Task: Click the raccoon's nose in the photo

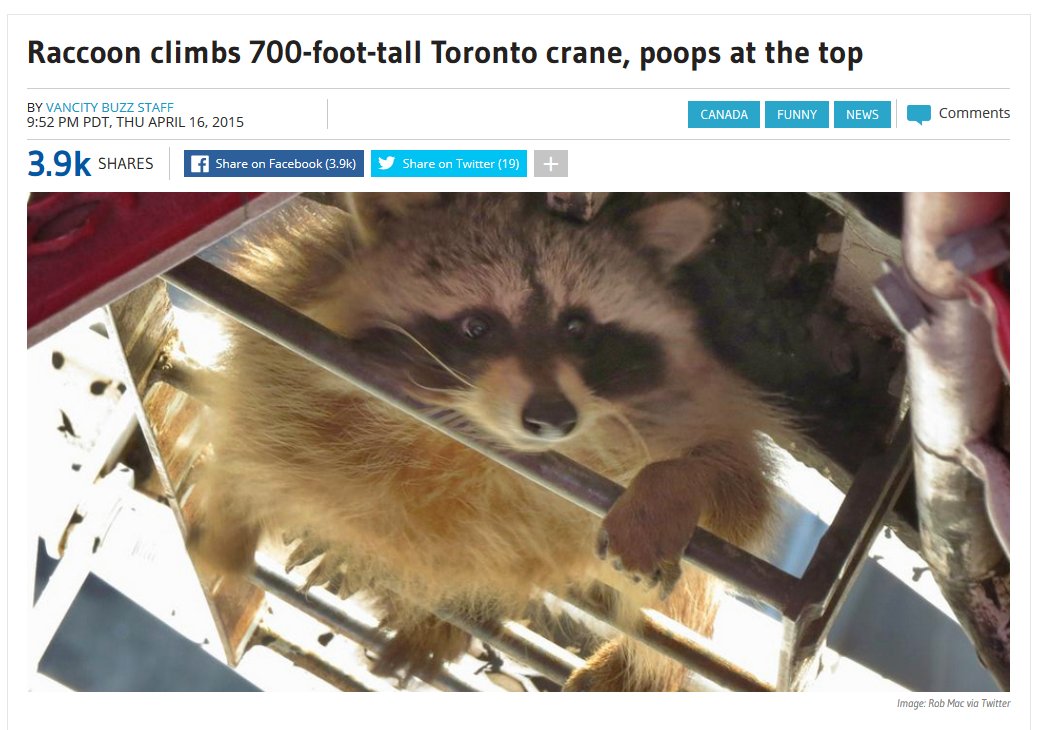Action: pyautogui.click(x=548, y=413)
